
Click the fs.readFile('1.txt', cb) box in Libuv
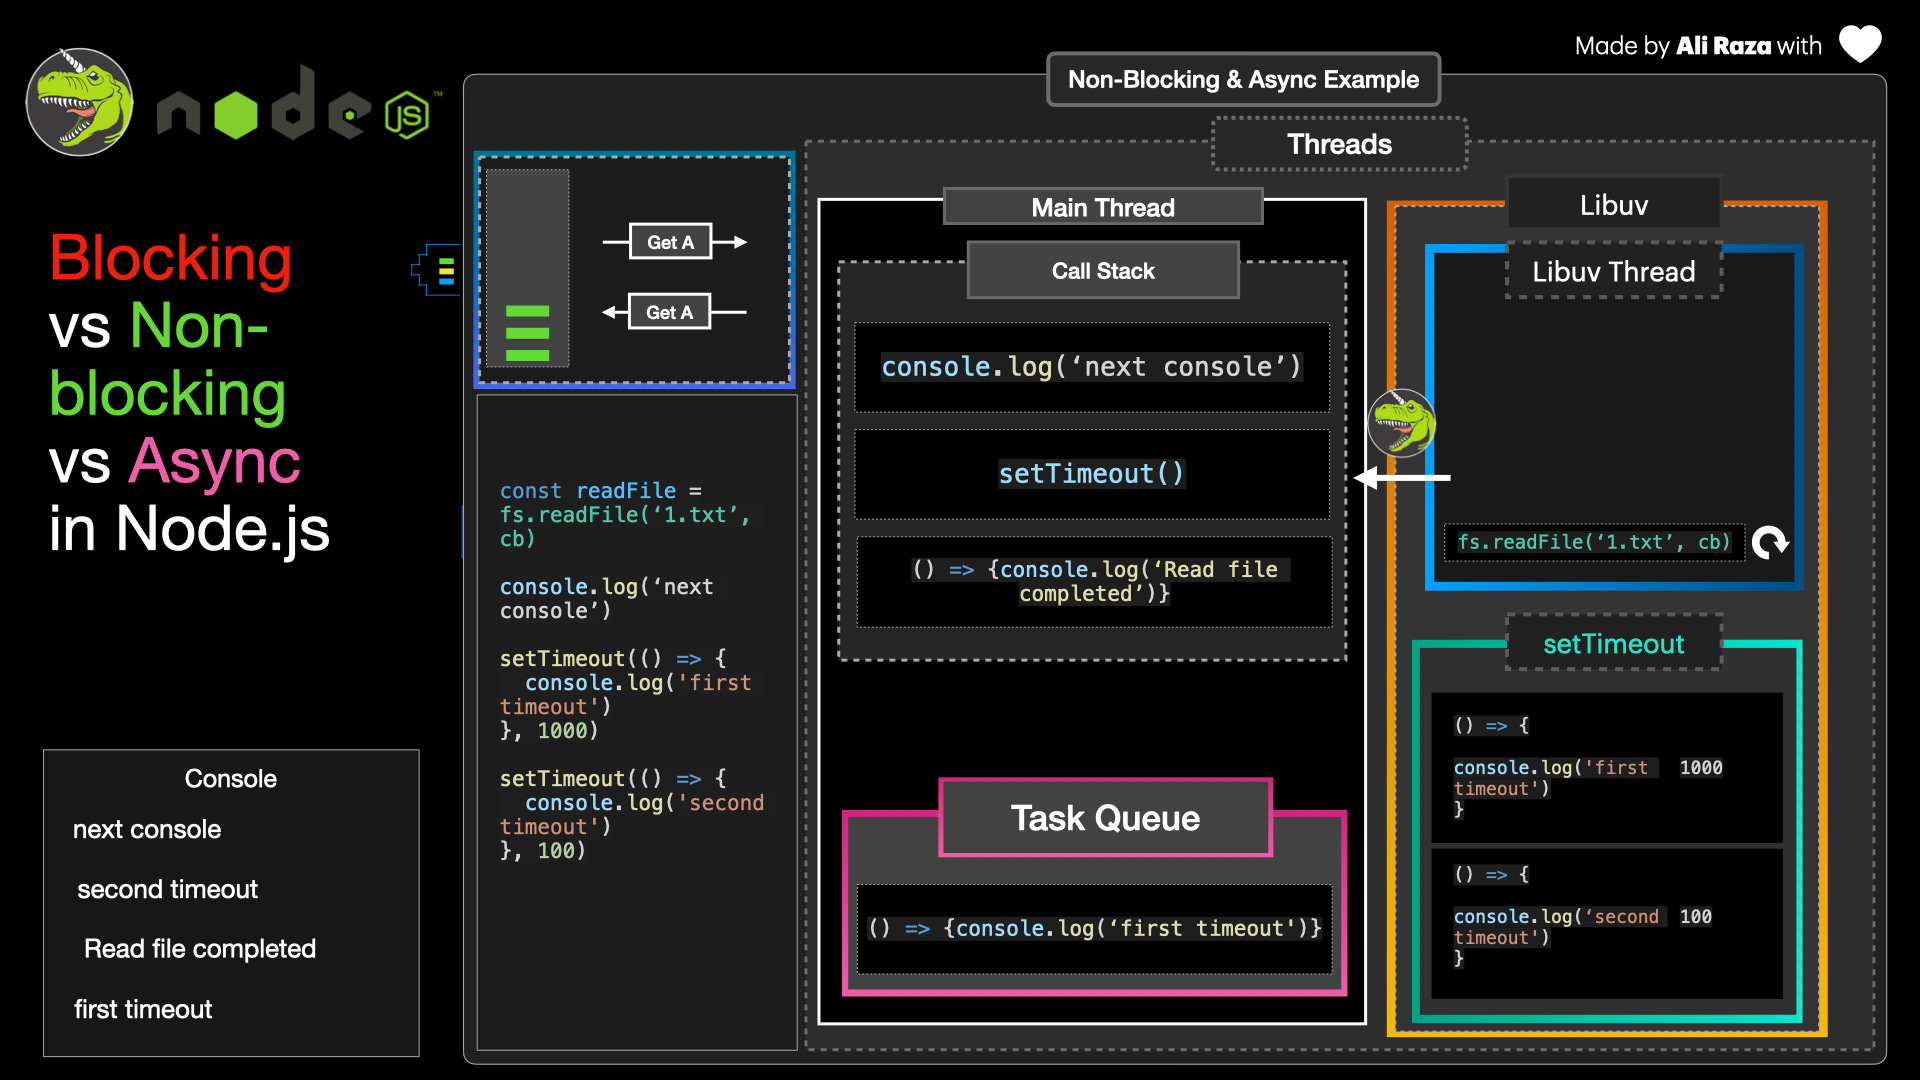coord(1593,542)
